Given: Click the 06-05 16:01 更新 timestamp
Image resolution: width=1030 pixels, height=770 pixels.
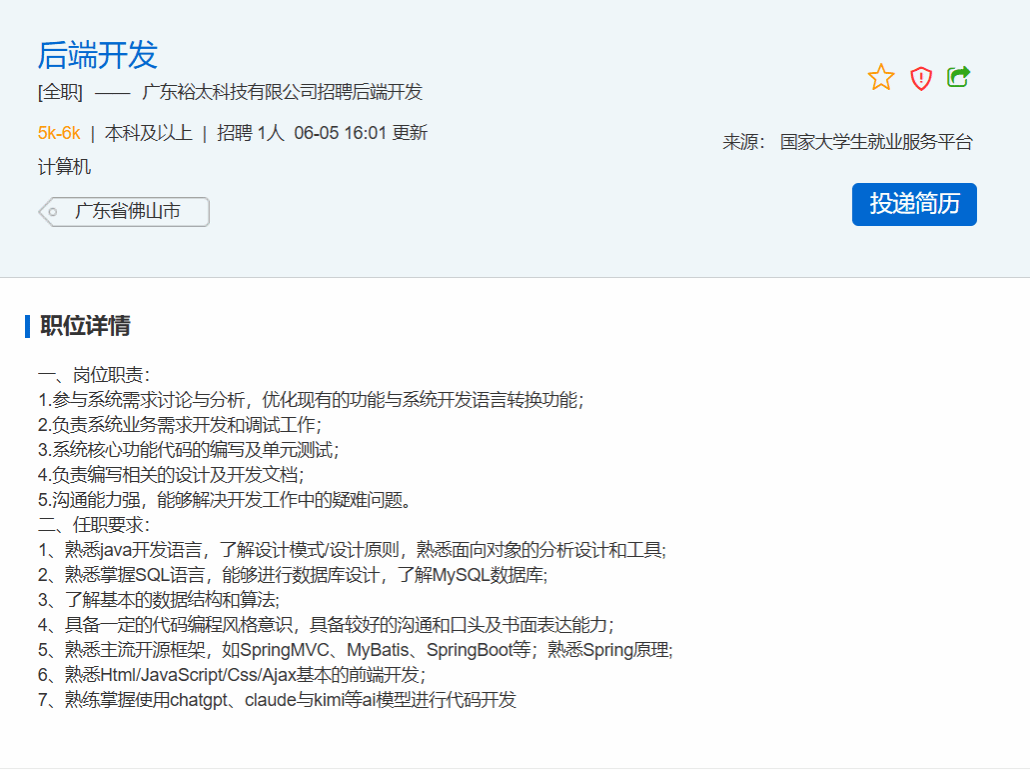Looking at the screenshot, I should pyautogui.click(x=360, y=133).
